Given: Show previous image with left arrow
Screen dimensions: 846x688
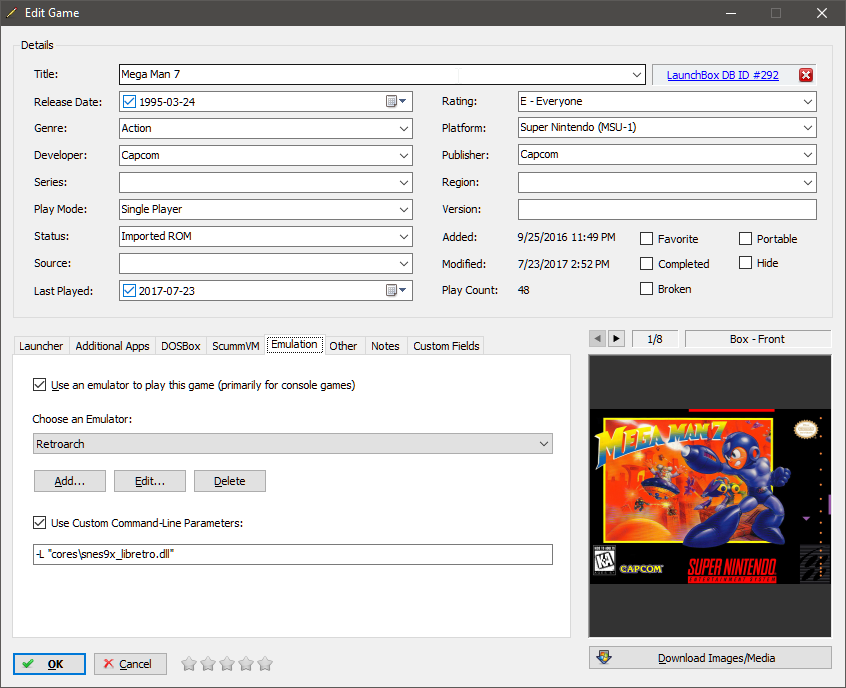Looking at the screenshot, I should (x=597, y=339).
